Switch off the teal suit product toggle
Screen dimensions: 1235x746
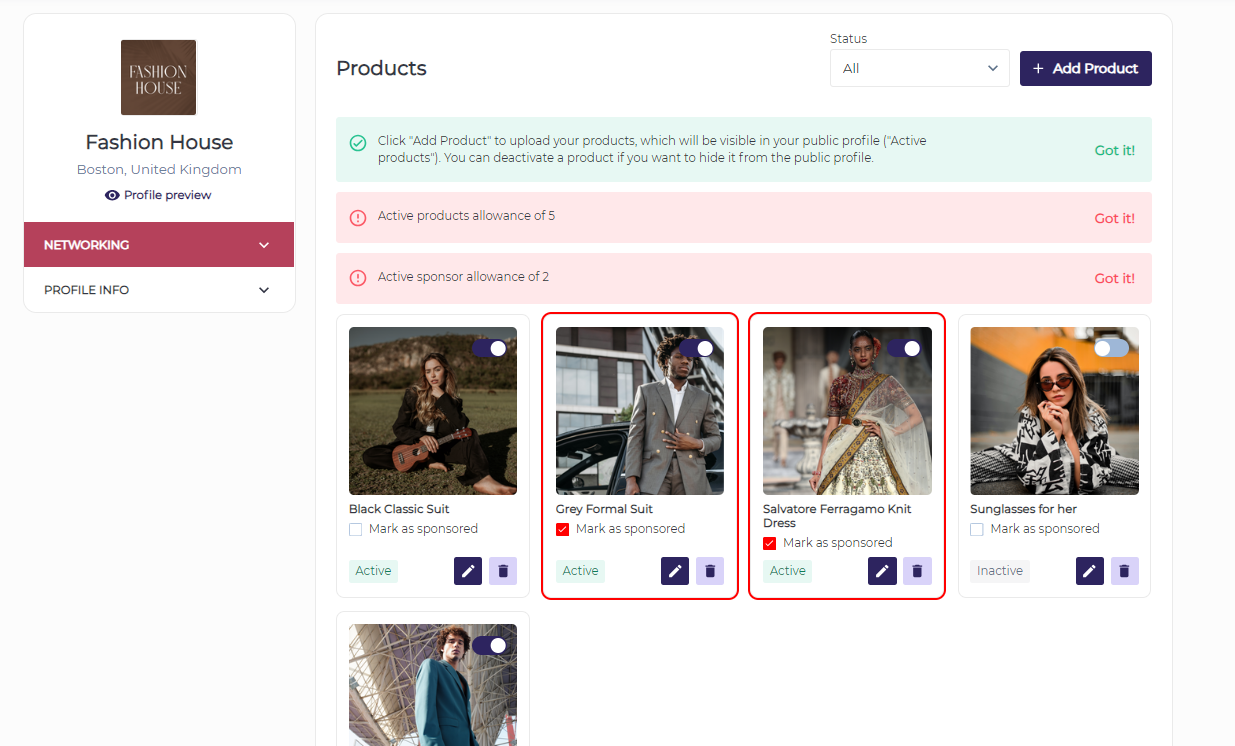(490, 645)
